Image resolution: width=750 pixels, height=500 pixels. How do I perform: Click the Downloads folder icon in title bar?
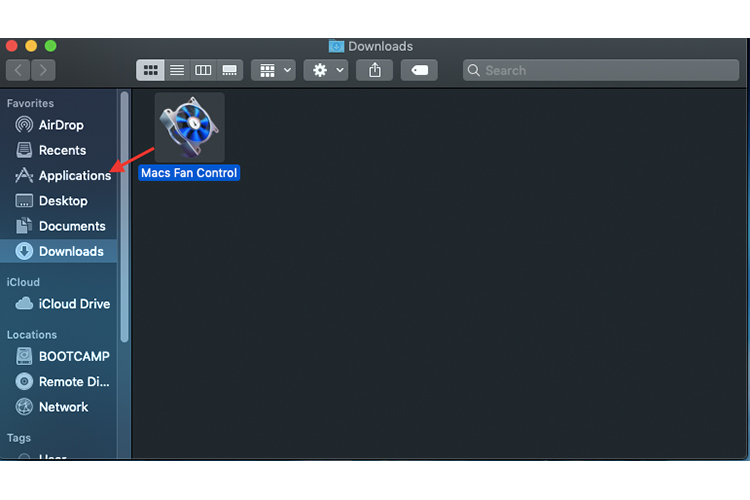click(336, 46)
